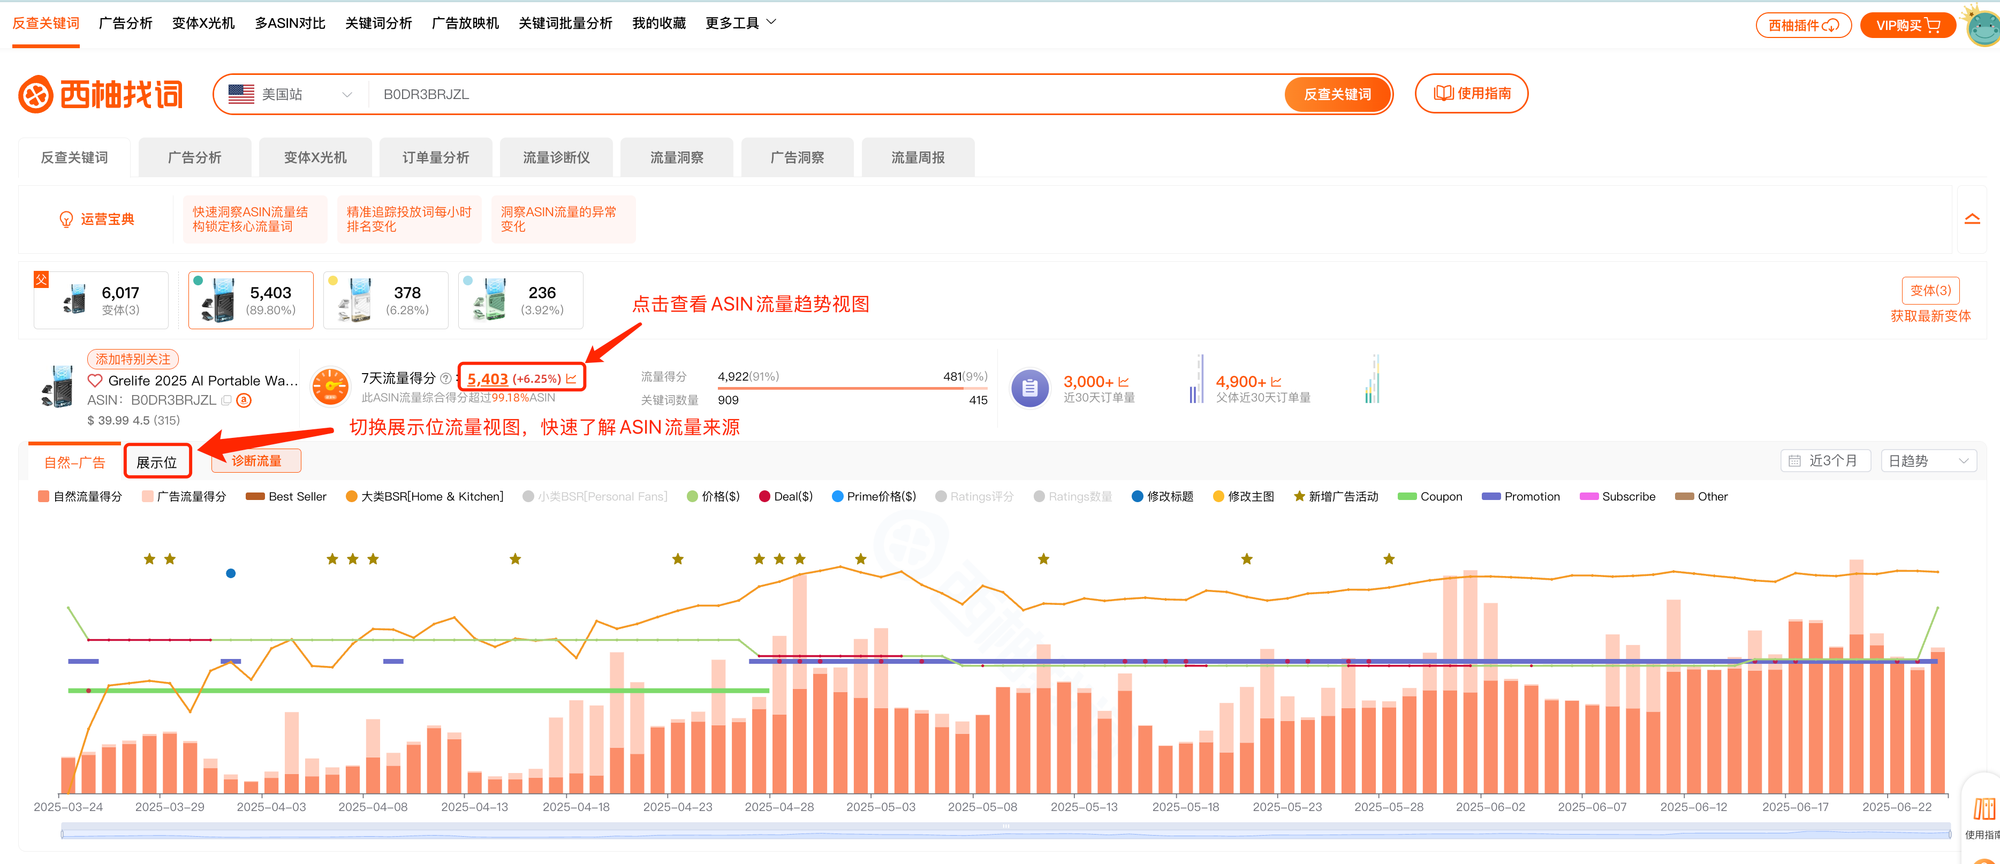Screen dimensions: 2000x864
Task: Open the 变体(3) button
Action: pyautogui.click(x=1930, y=290)
